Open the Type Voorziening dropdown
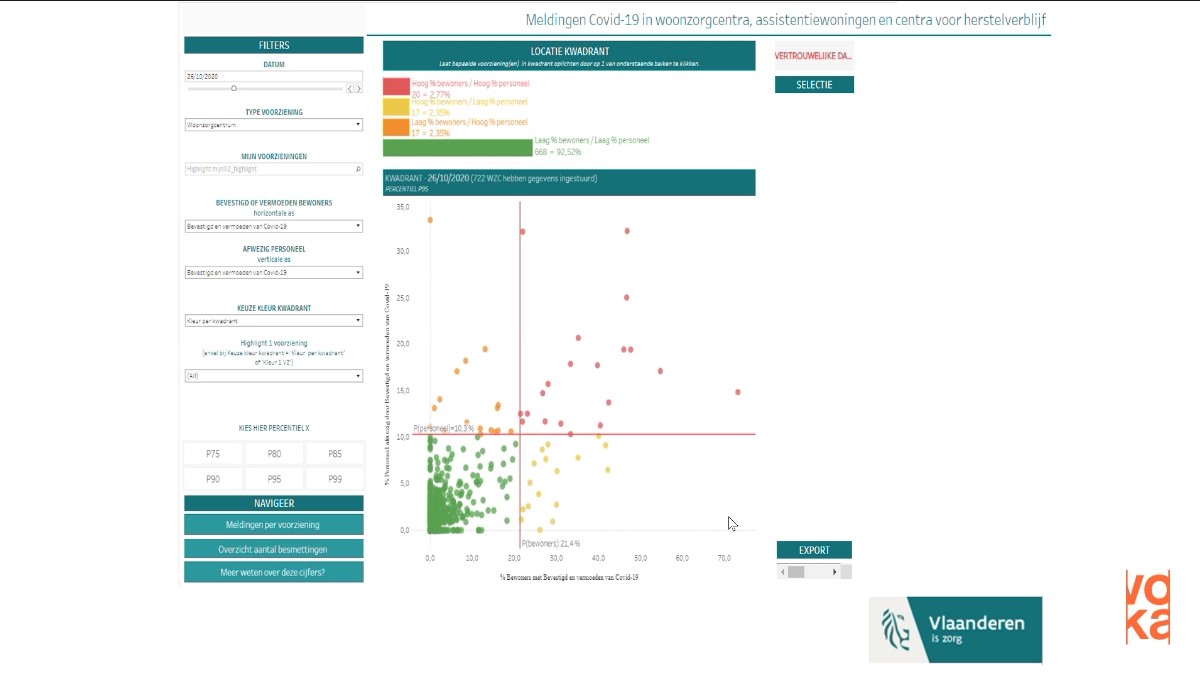The image size is (1200, 680). 273,125
